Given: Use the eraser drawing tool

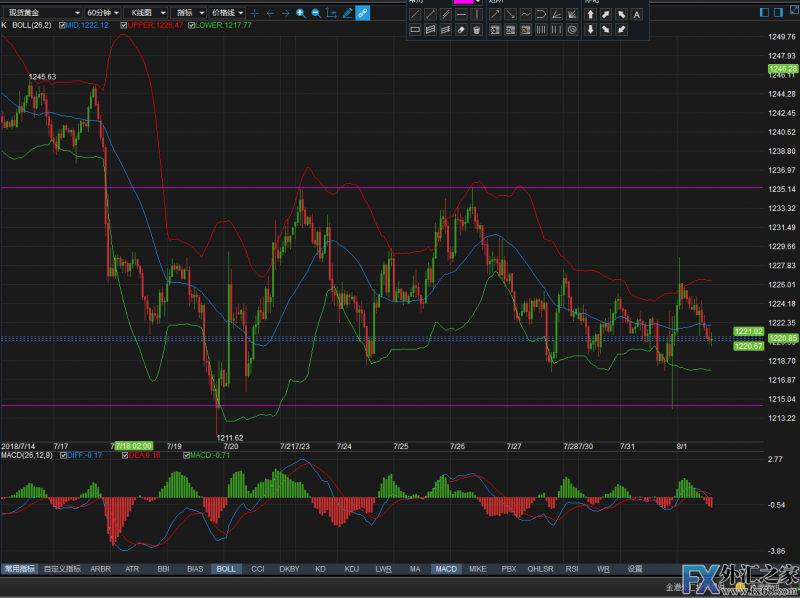Looking at the screenshot, I should tap(461, 30).
